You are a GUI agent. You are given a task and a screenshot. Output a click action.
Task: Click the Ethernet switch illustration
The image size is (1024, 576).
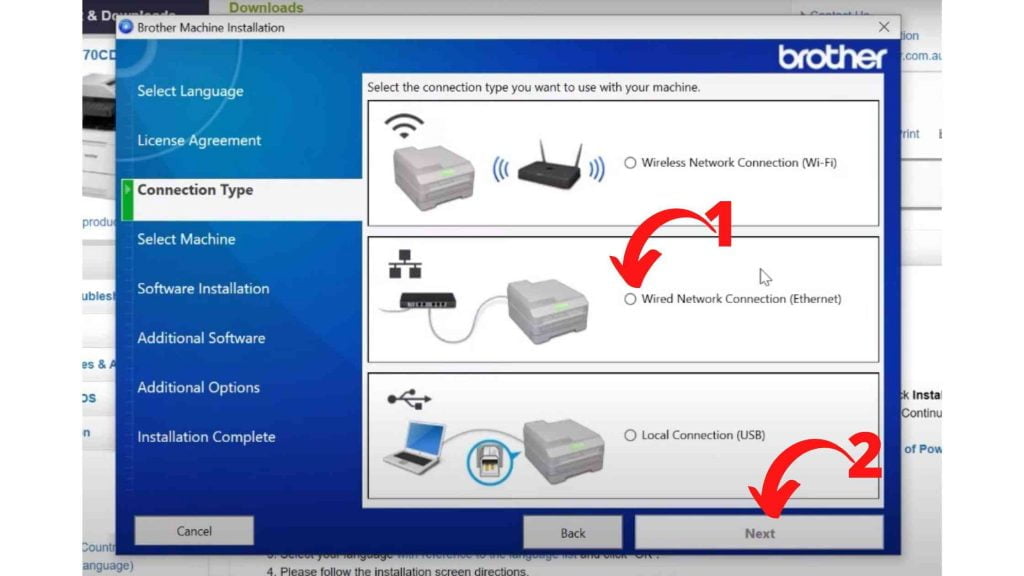click(x=428, y=301)
